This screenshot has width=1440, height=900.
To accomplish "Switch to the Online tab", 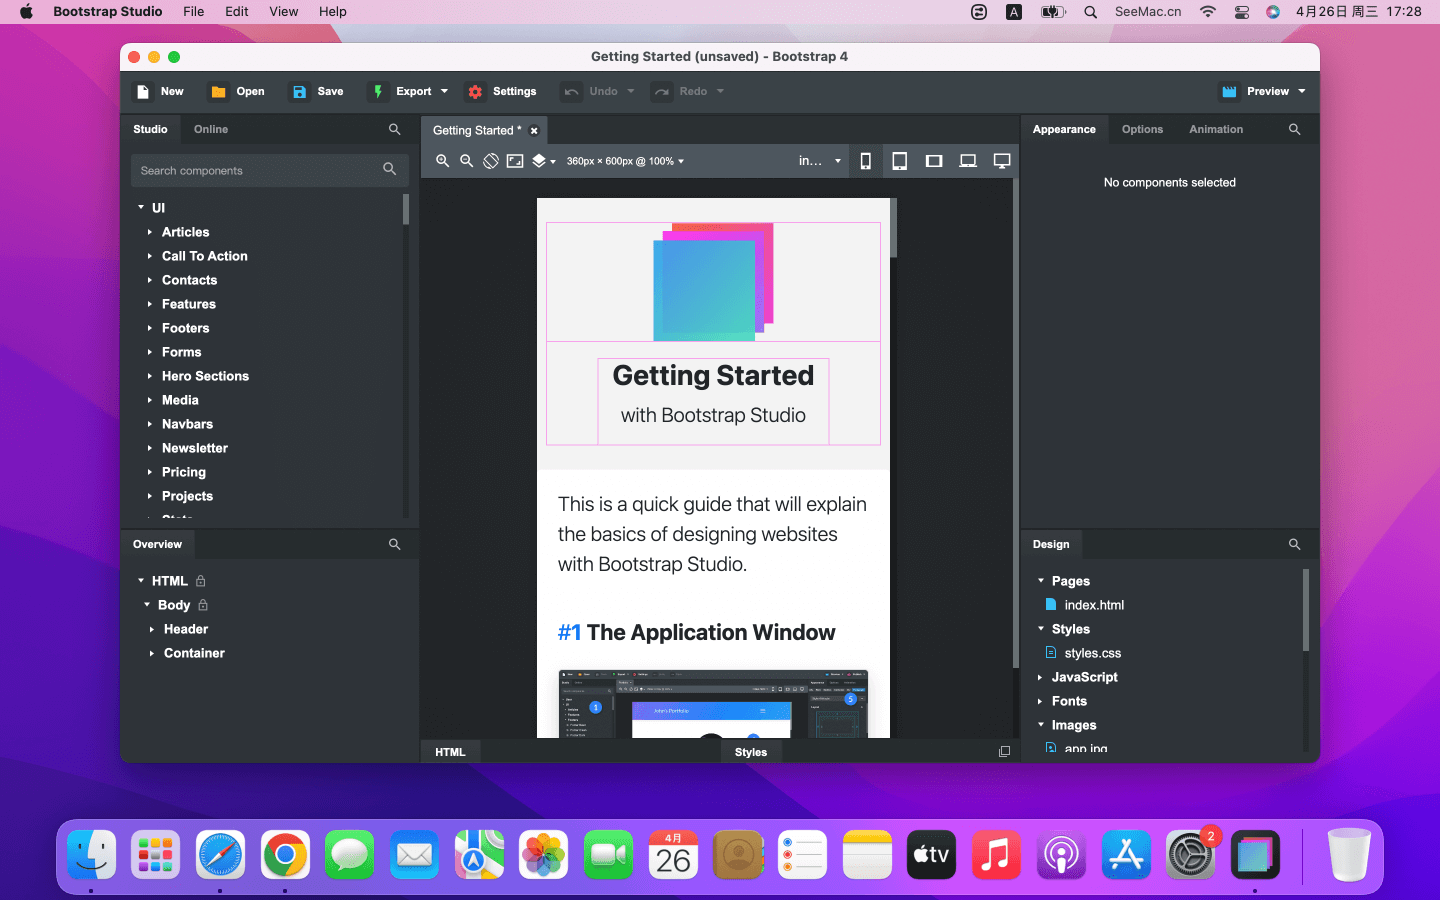I will tap(211, 129).
